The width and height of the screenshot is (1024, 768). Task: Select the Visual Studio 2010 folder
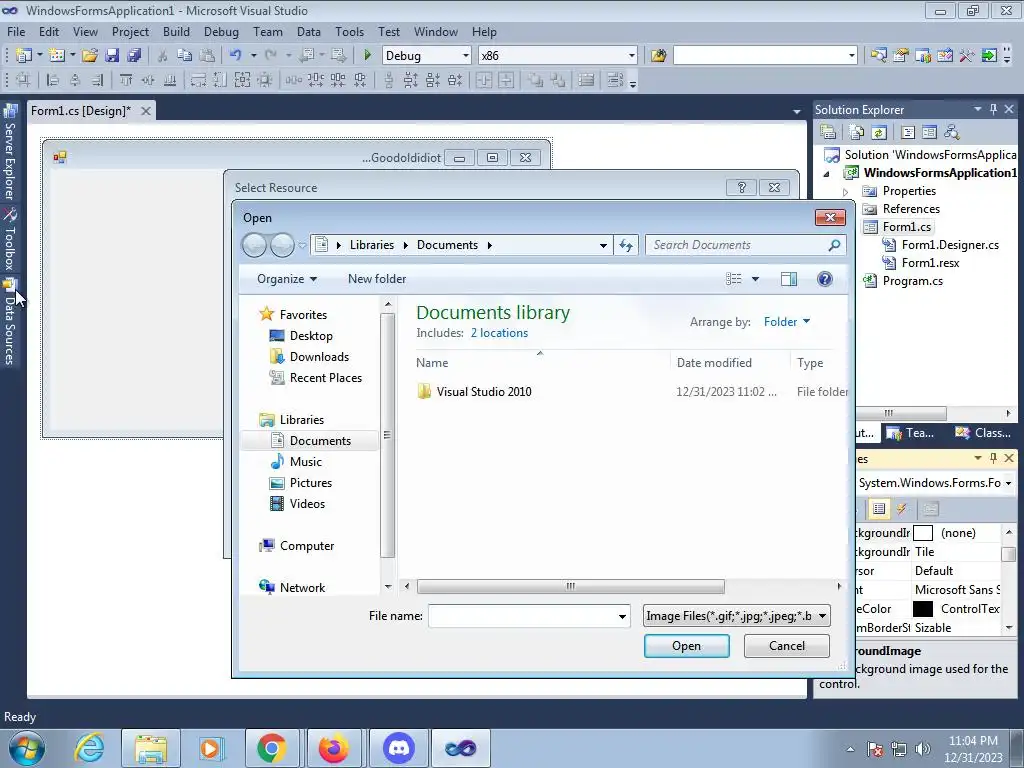[484, 392]
